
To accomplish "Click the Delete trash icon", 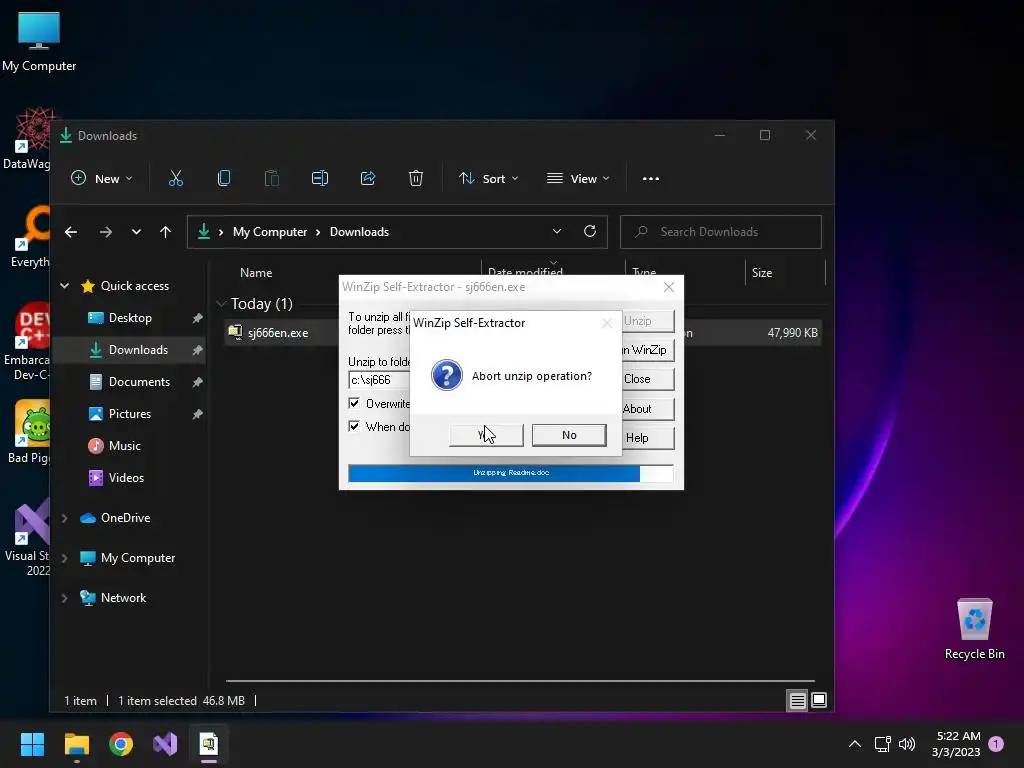I will pos(416,178).
